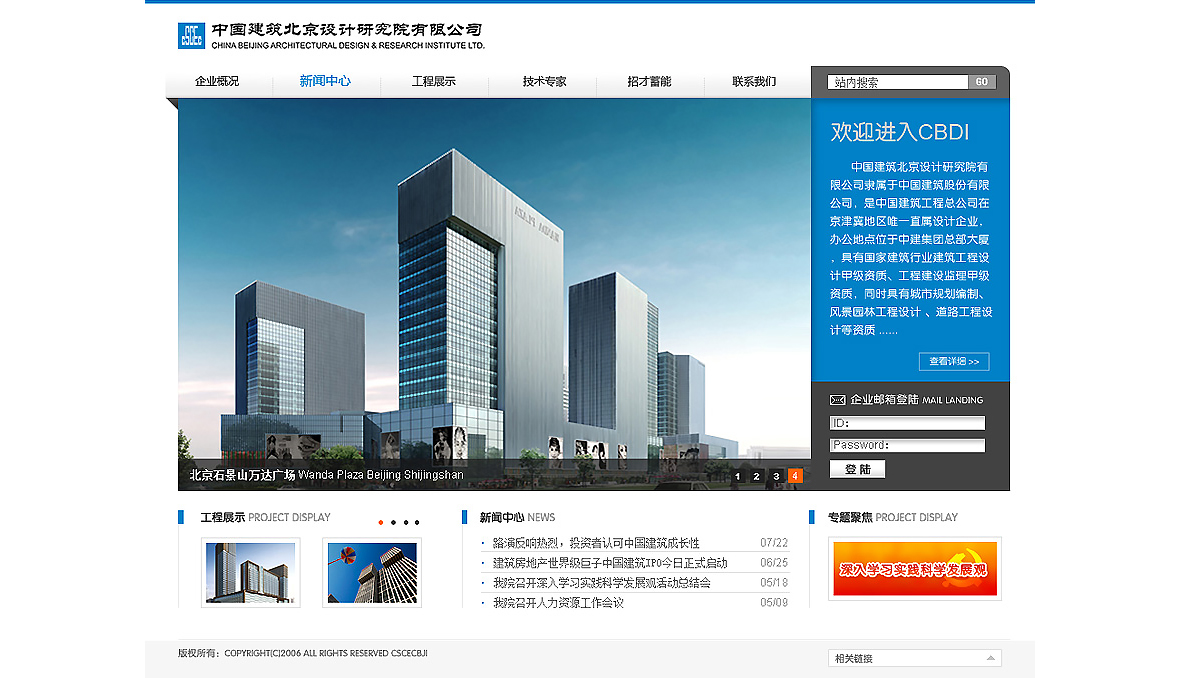Open news 我院召开人力资源工作会议

[x=558, y=603]
